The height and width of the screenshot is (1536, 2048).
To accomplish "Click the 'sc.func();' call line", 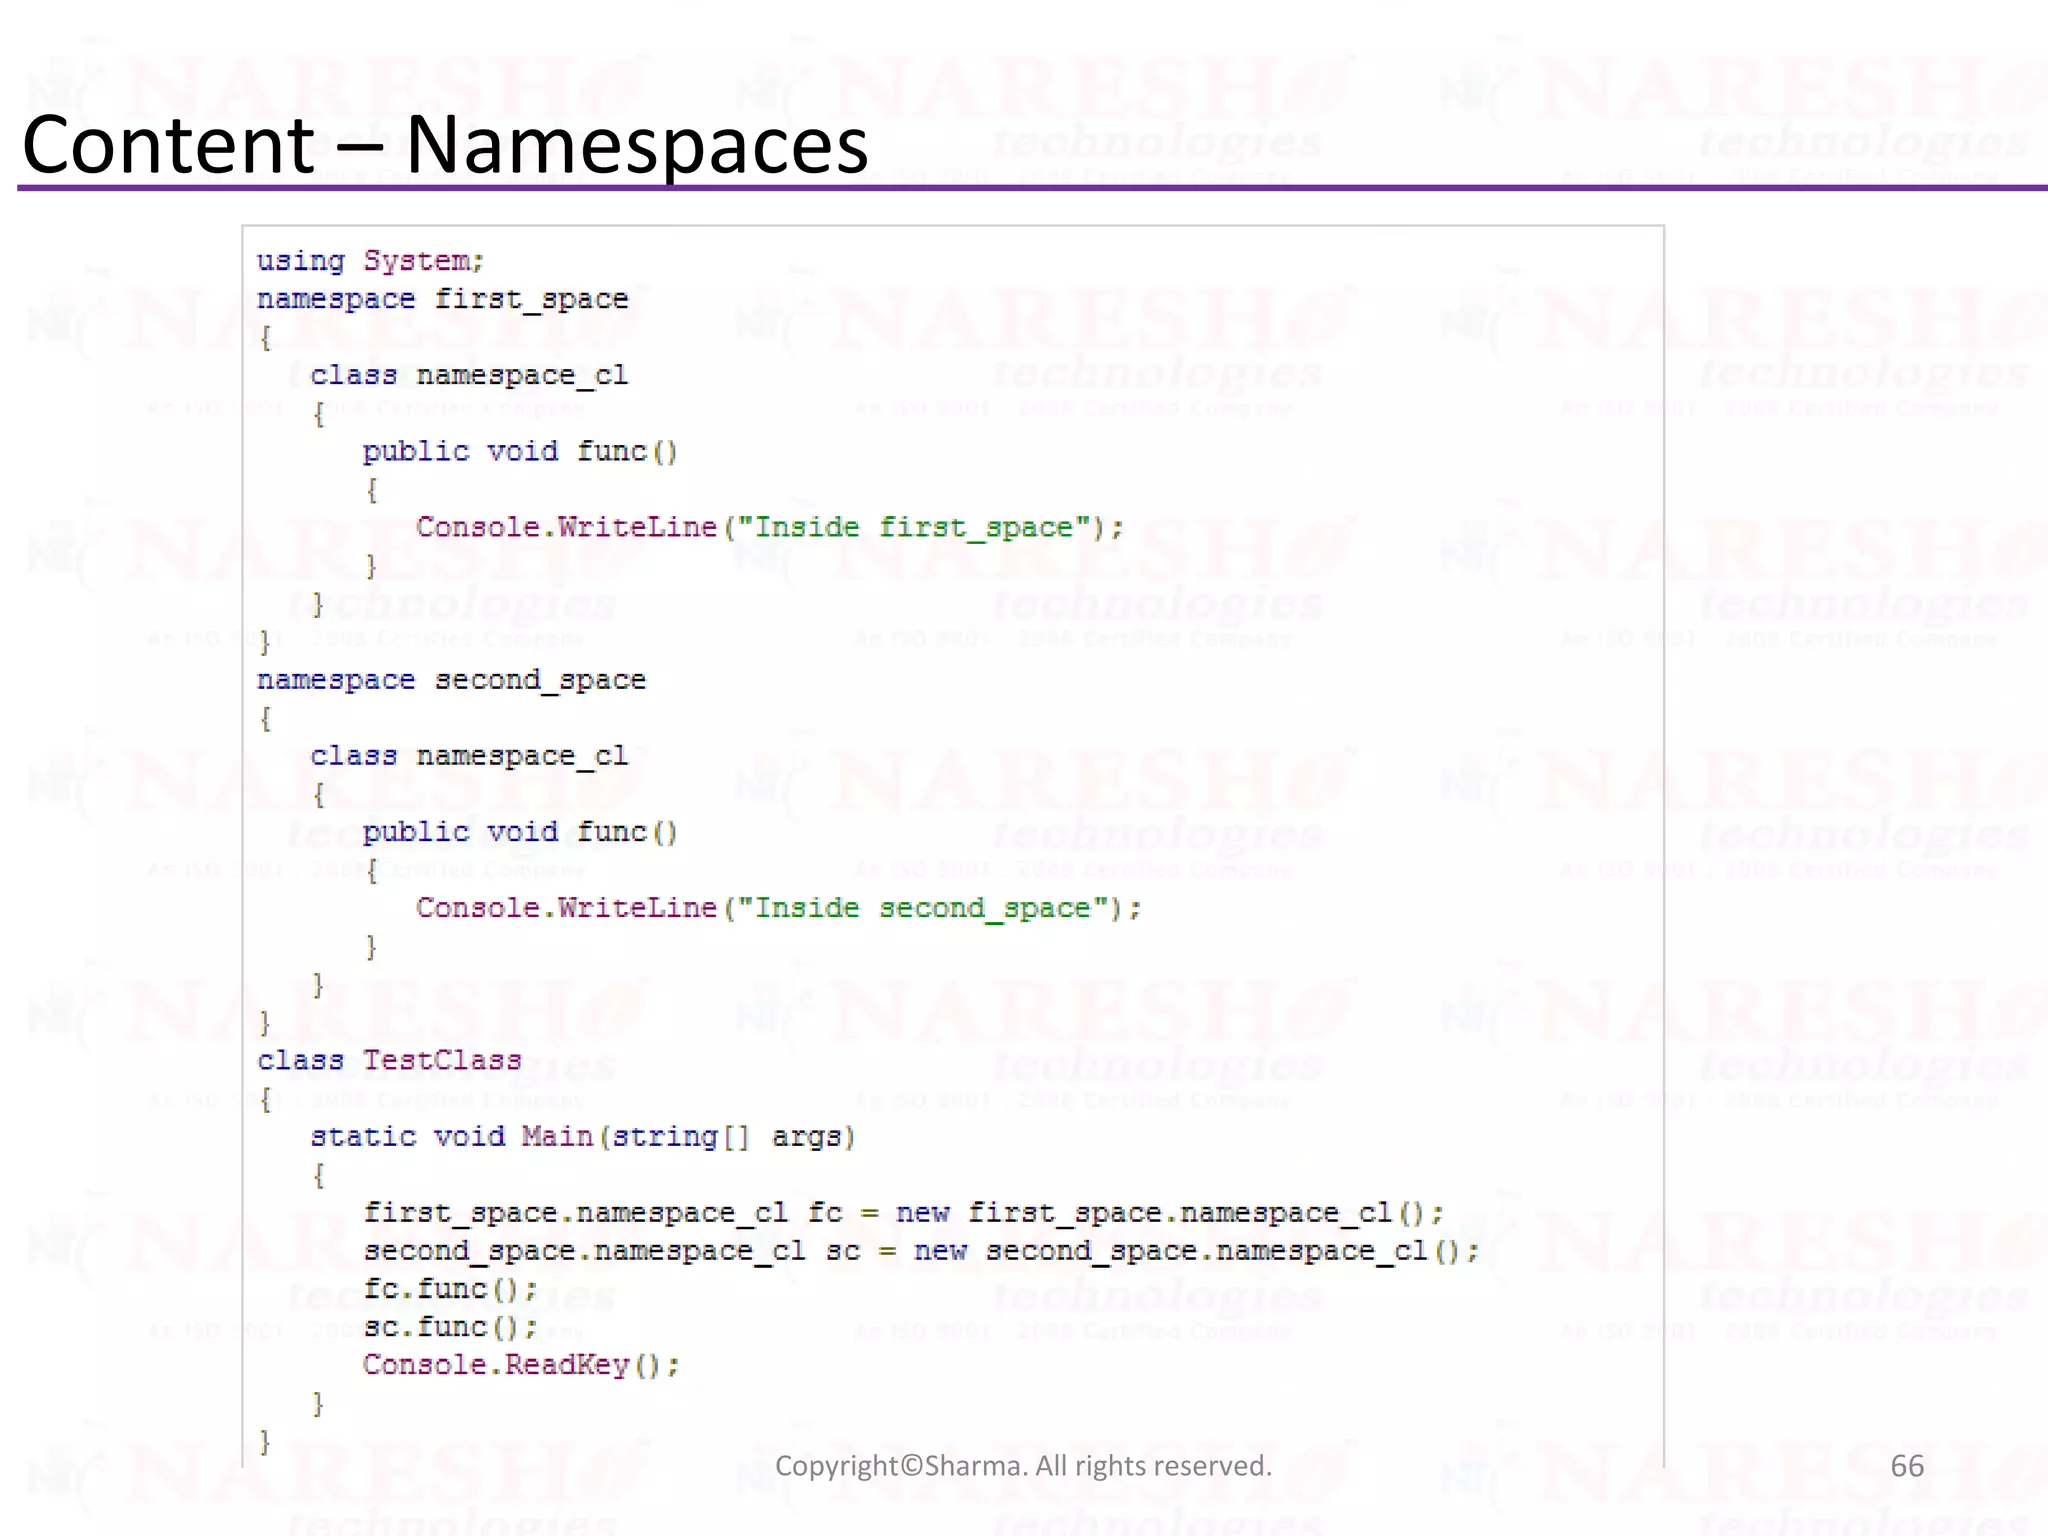I will tap(450, 1327).
